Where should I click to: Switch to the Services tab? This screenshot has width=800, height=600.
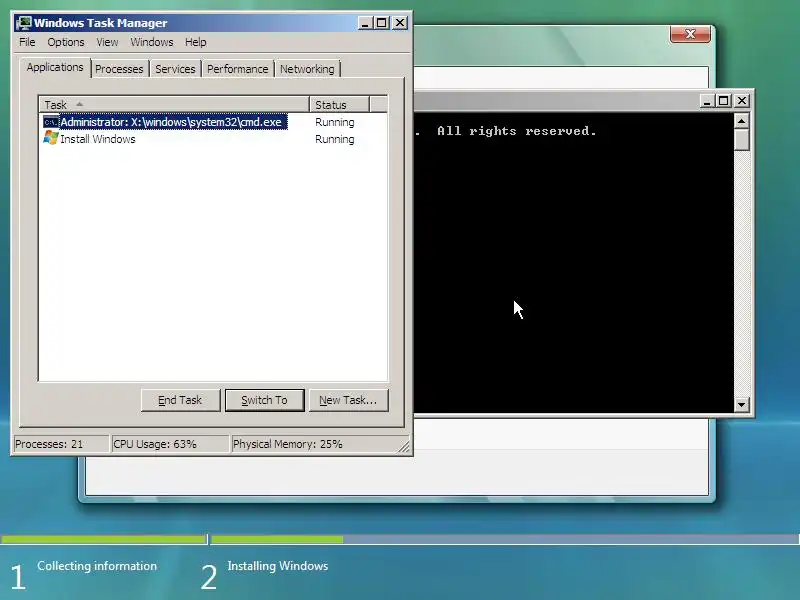pyautogui.click(x=175, y=69)
